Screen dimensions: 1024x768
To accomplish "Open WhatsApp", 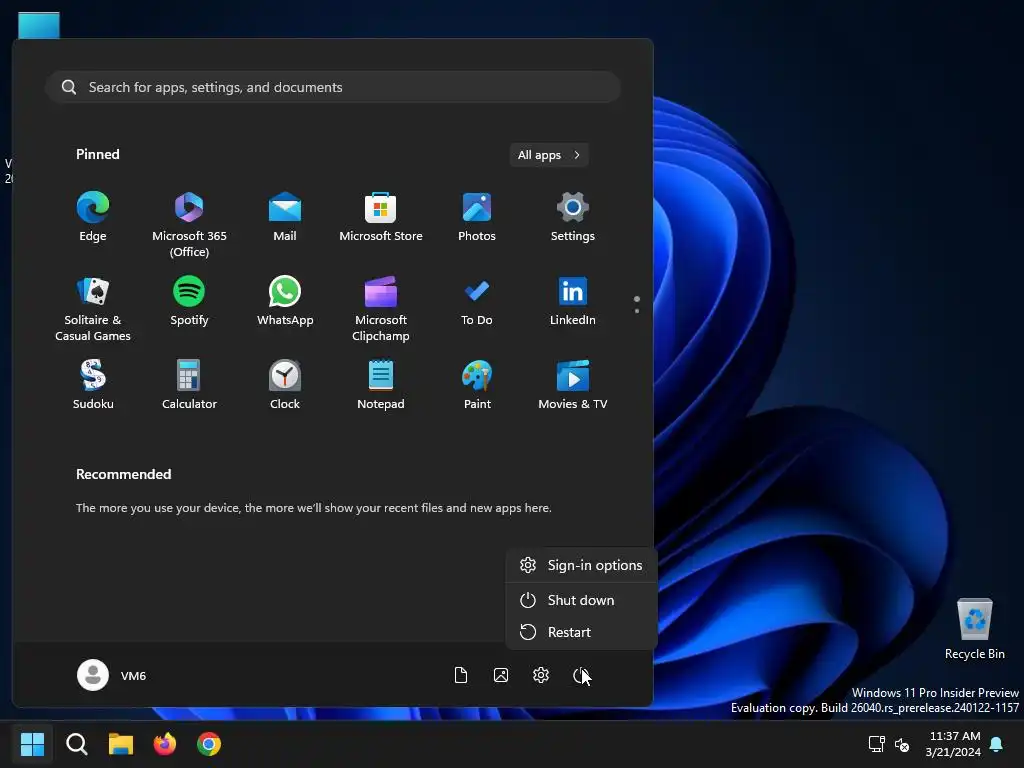I will pos(285,301).
